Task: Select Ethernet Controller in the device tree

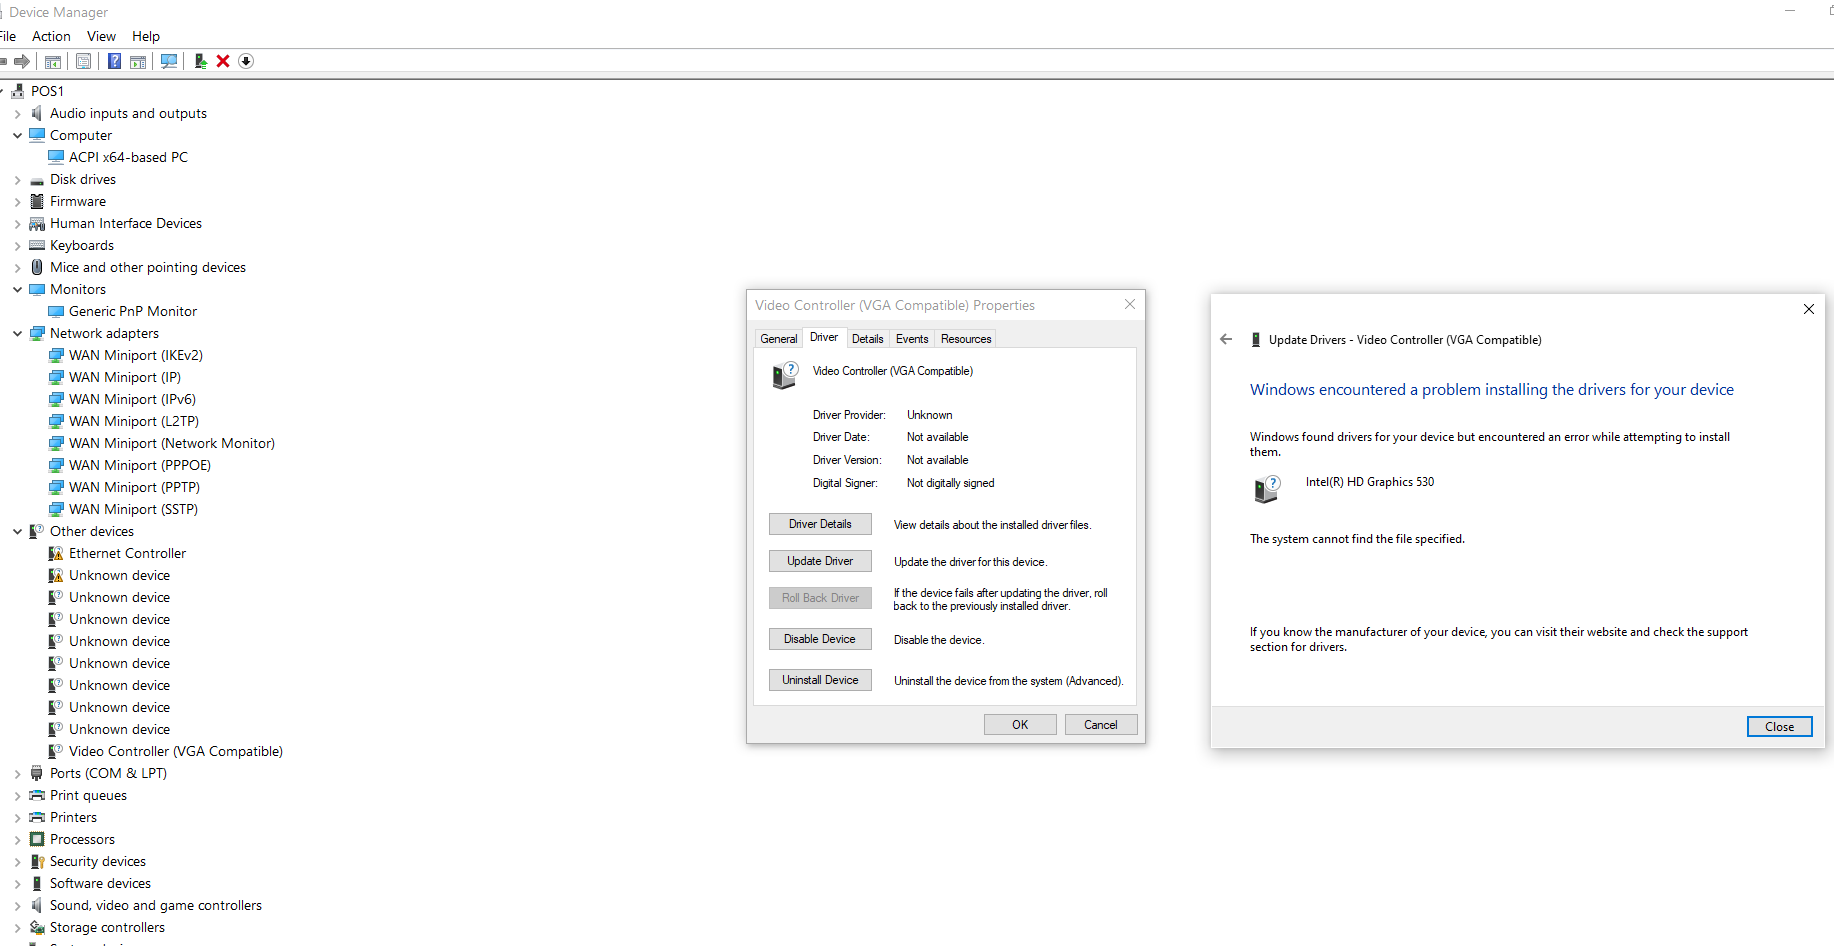Action: tap(127, 554)
